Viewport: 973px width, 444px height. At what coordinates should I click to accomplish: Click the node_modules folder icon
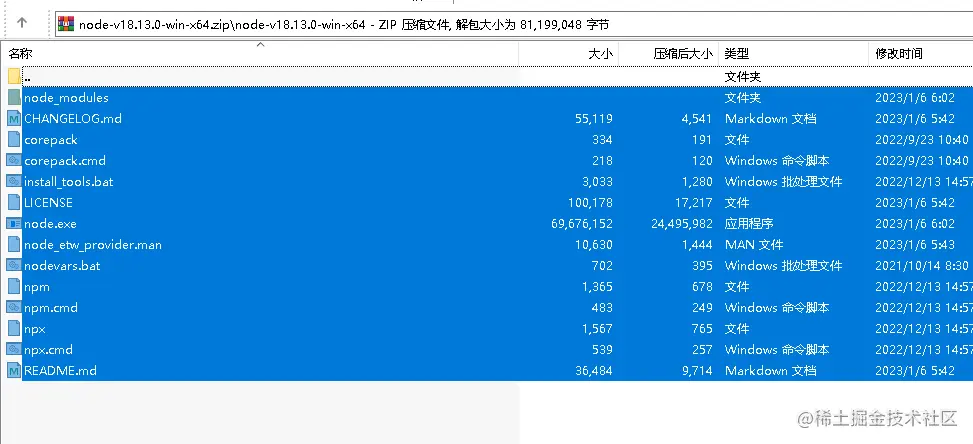pyautogui.click(x=14, y=97)
